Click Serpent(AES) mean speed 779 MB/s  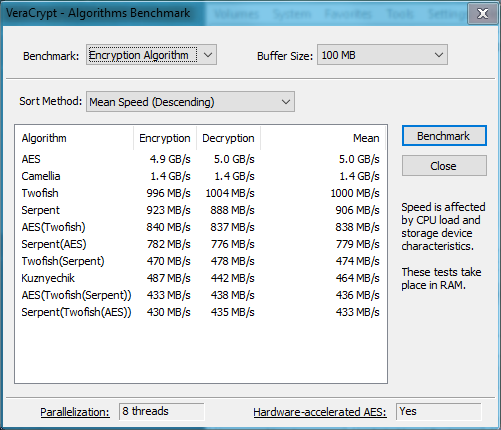(357, 244)
